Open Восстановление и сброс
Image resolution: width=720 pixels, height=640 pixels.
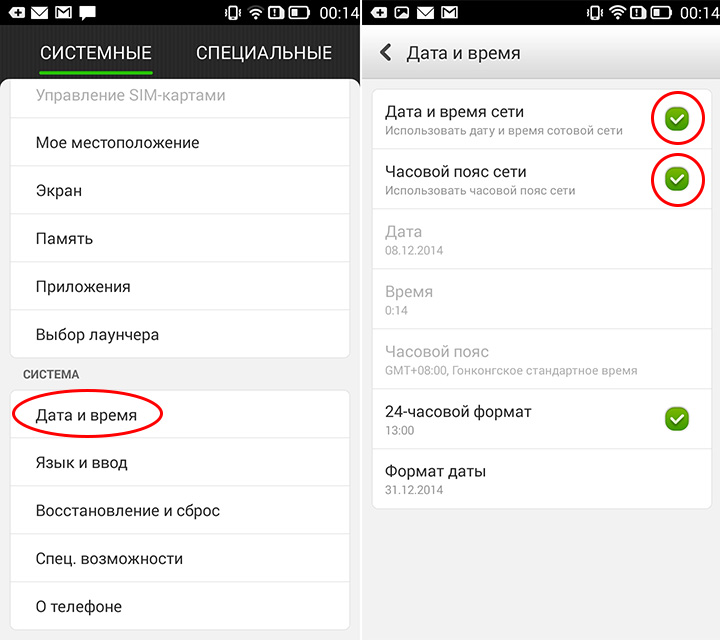point(180,510)
